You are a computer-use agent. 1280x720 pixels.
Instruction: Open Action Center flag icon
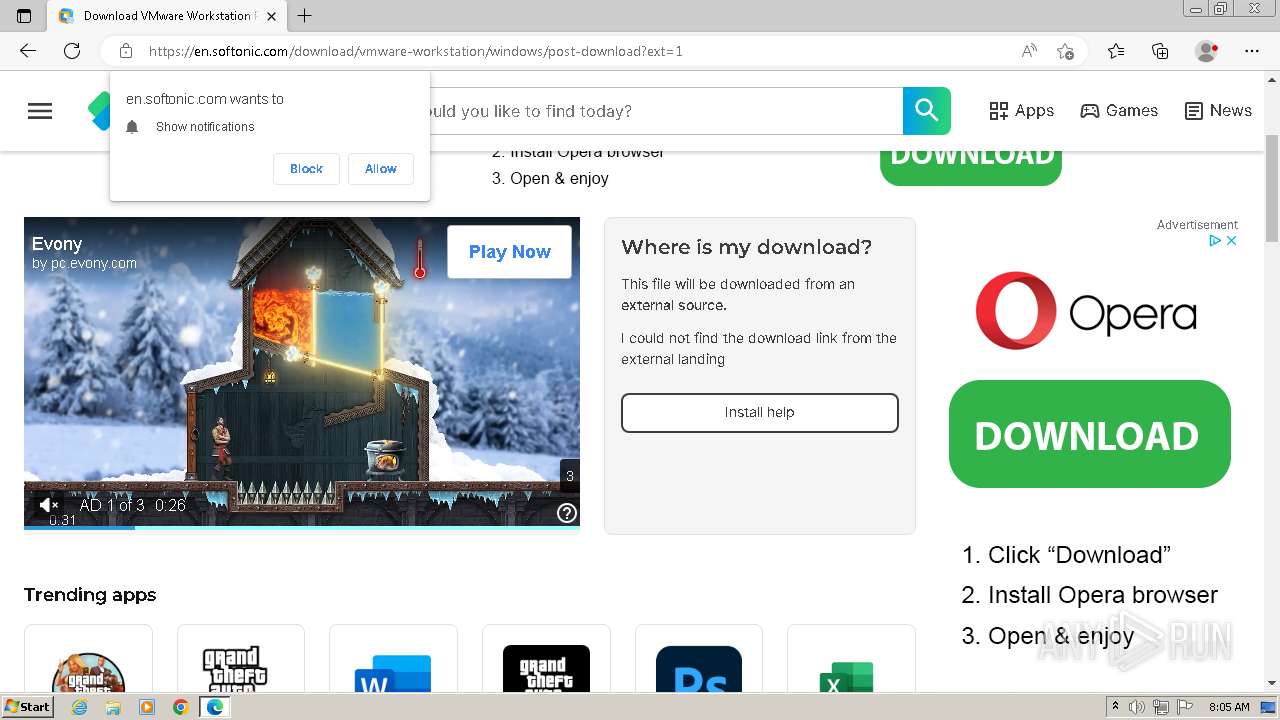1185,707
